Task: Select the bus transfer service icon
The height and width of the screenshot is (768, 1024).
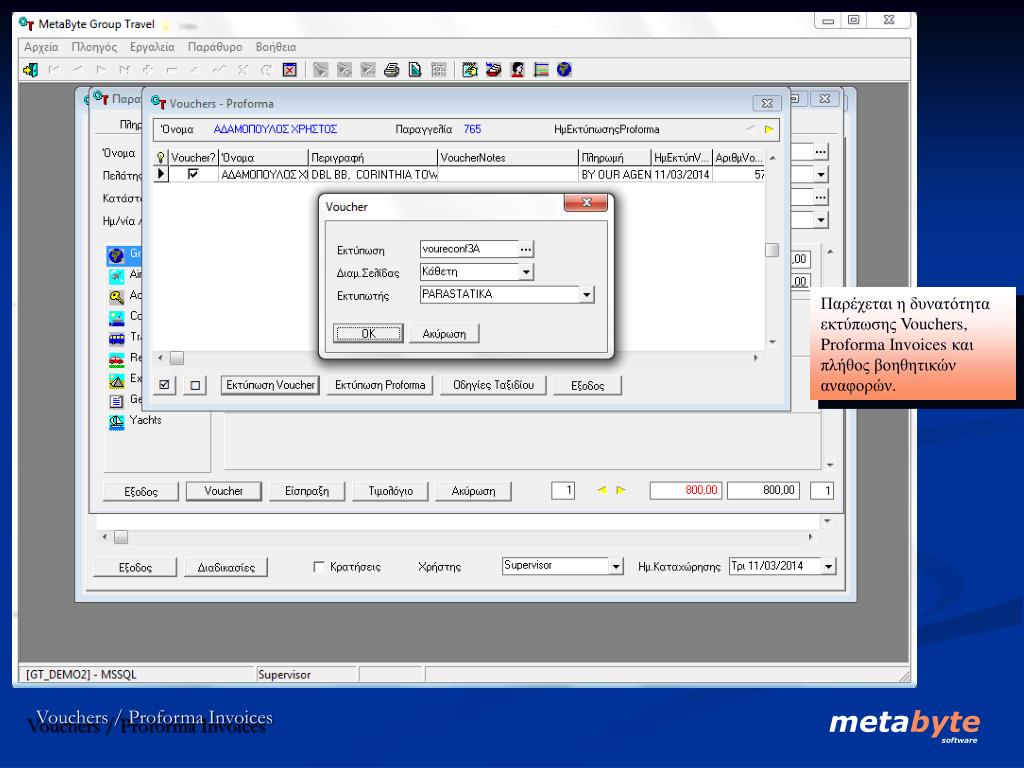Action: tap(116, 338)
